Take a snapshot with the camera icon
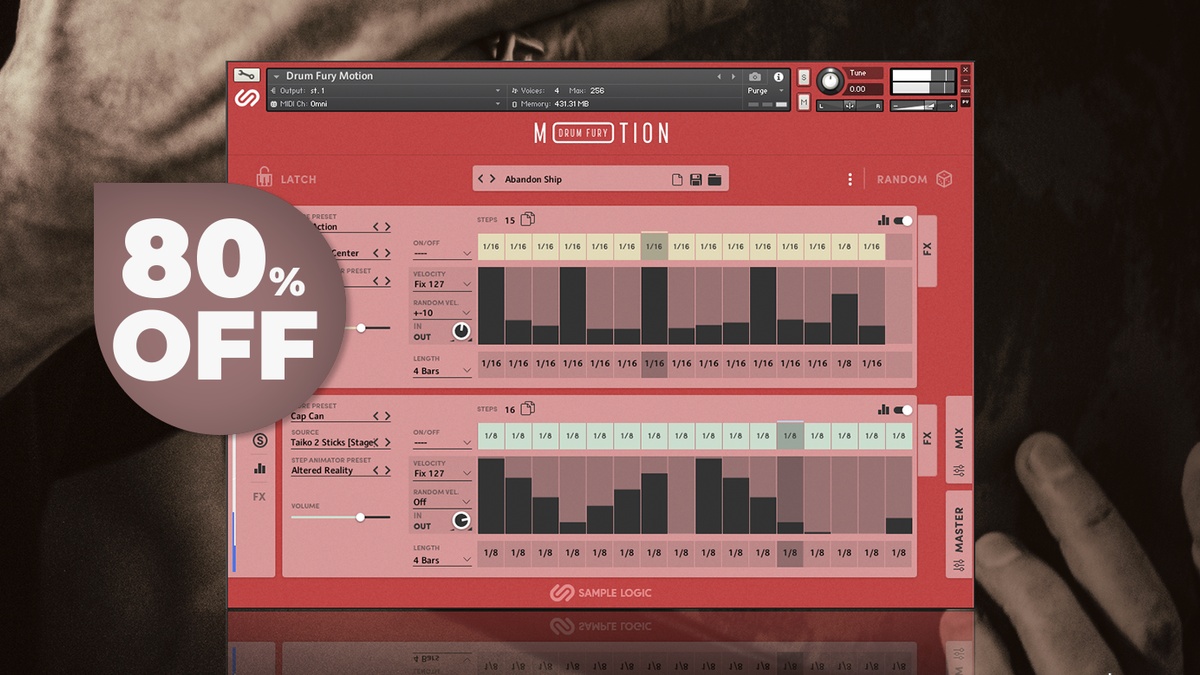Image resolution: width=1200 pixels, height=675 pixels. [x=755, y=76]
